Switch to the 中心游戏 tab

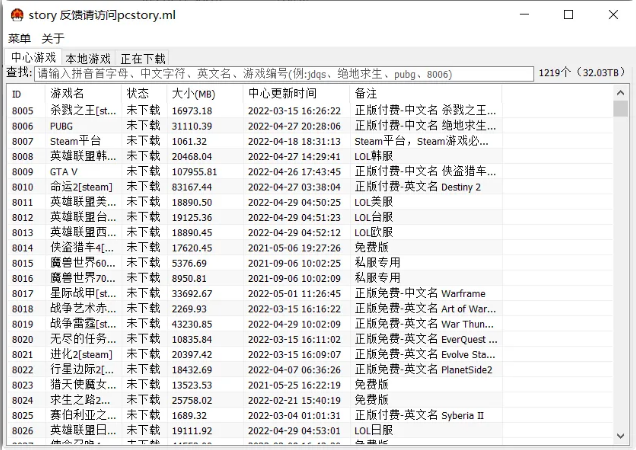tap(35, 58)
